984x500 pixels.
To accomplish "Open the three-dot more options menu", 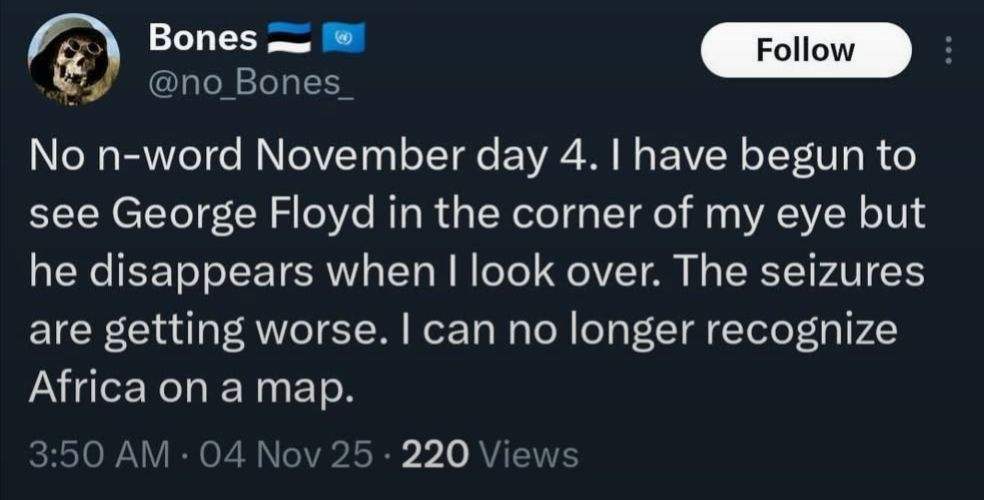I will point(949,50).
